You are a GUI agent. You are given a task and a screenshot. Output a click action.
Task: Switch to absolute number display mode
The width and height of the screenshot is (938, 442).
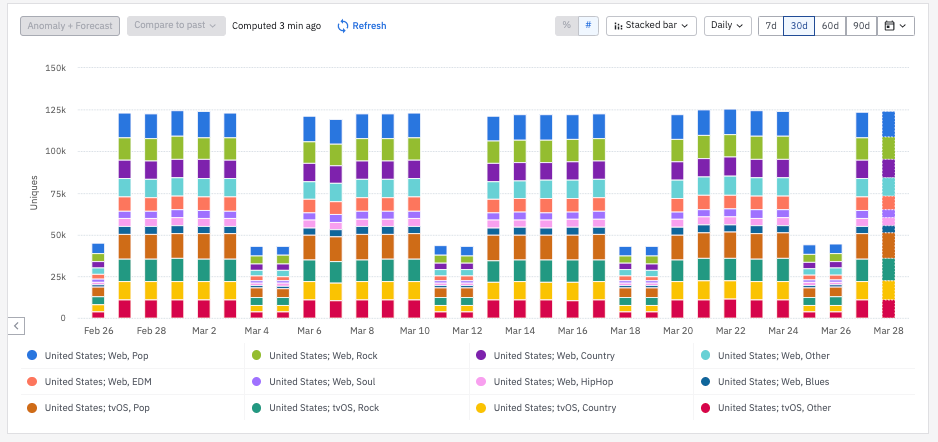(588, 26)
